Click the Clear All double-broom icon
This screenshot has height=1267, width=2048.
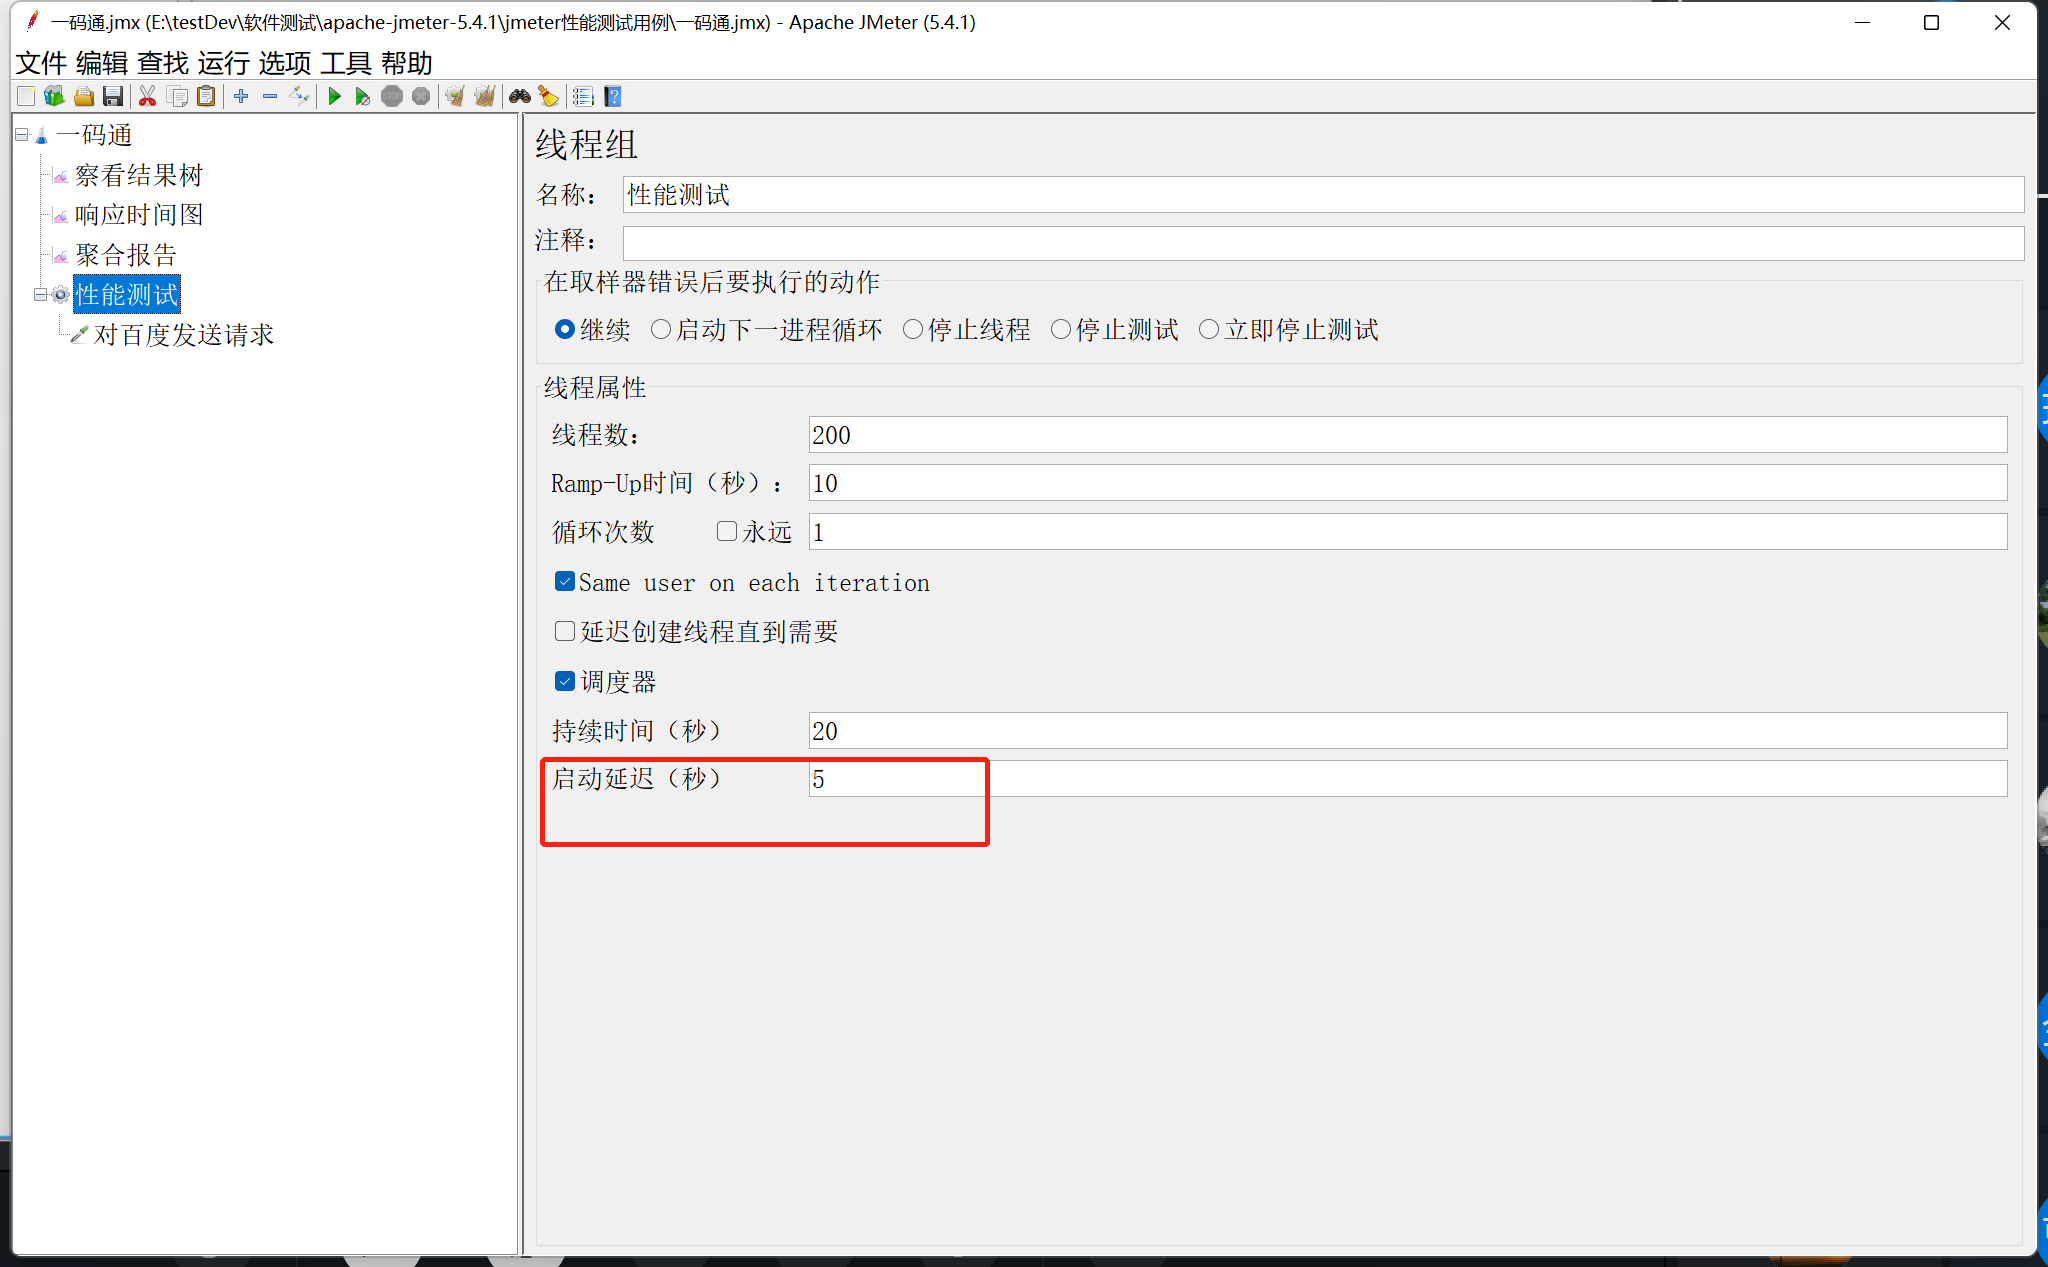[485, 96]
